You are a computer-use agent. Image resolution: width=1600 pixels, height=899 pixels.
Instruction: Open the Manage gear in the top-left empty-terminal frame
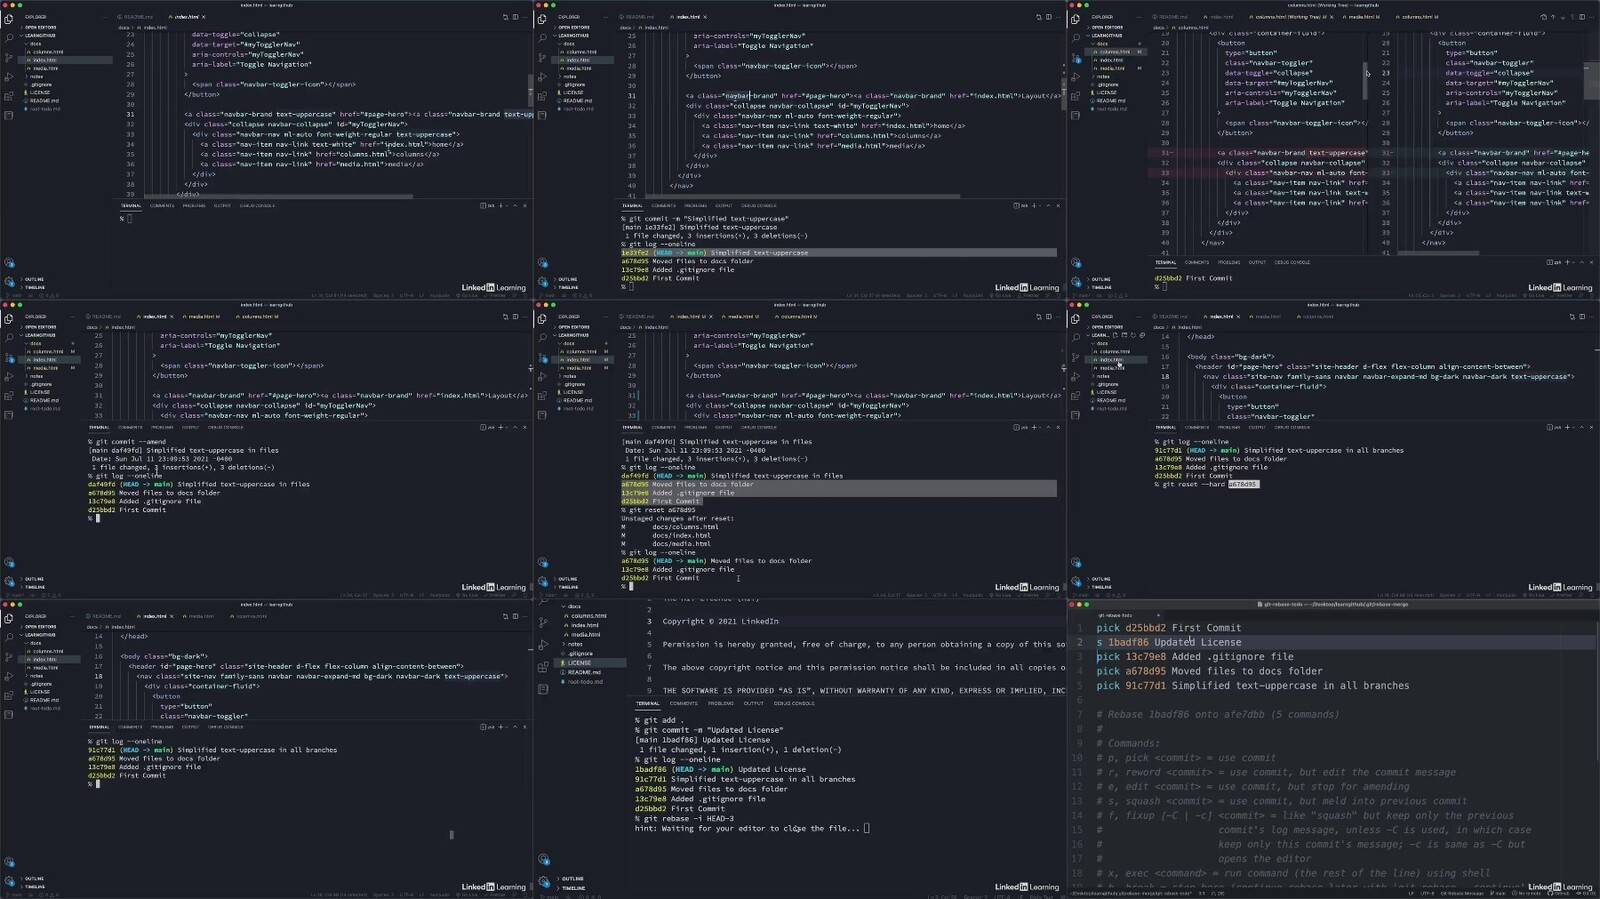[9, 283]
